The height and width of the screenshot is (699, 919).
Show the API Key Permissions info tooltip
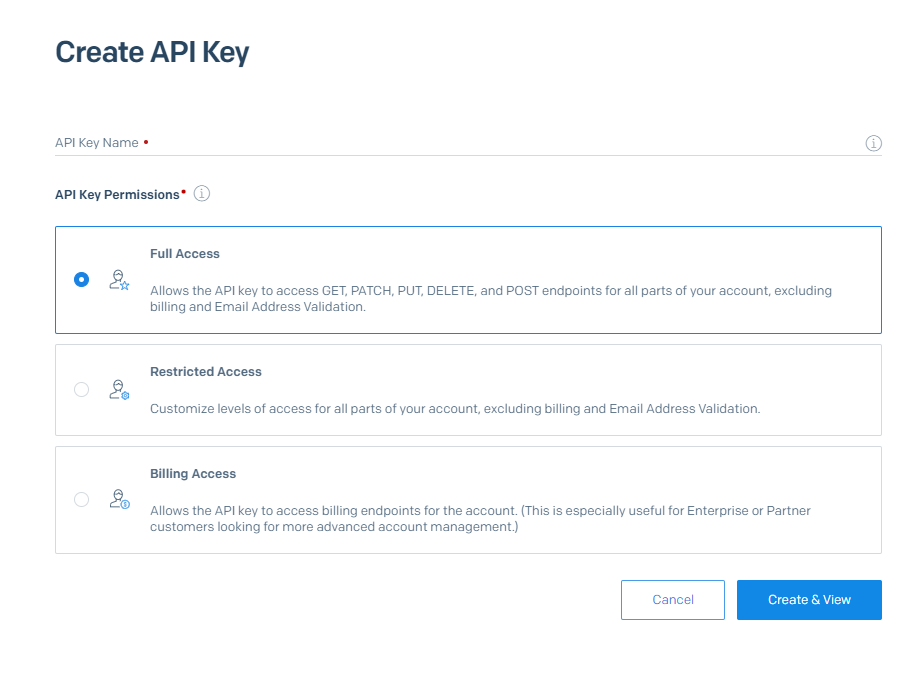202,194
